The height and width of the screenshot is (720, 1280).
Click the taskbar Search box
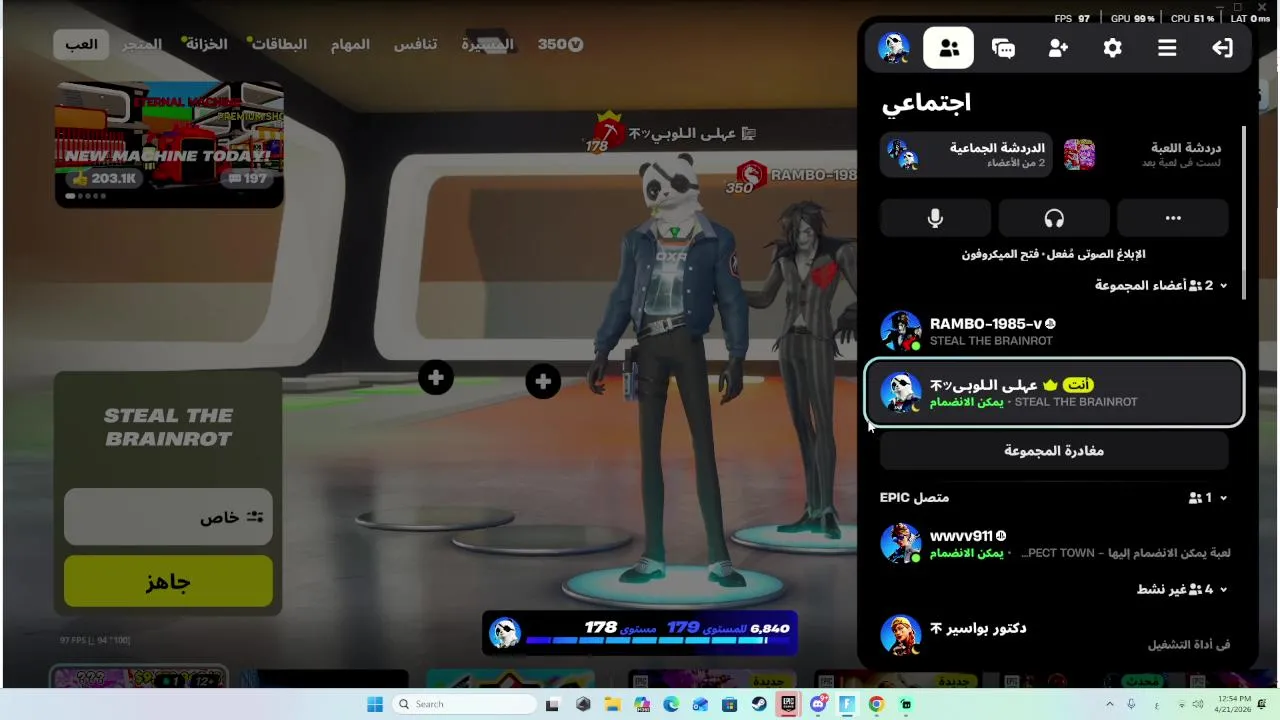pos(464,704)
